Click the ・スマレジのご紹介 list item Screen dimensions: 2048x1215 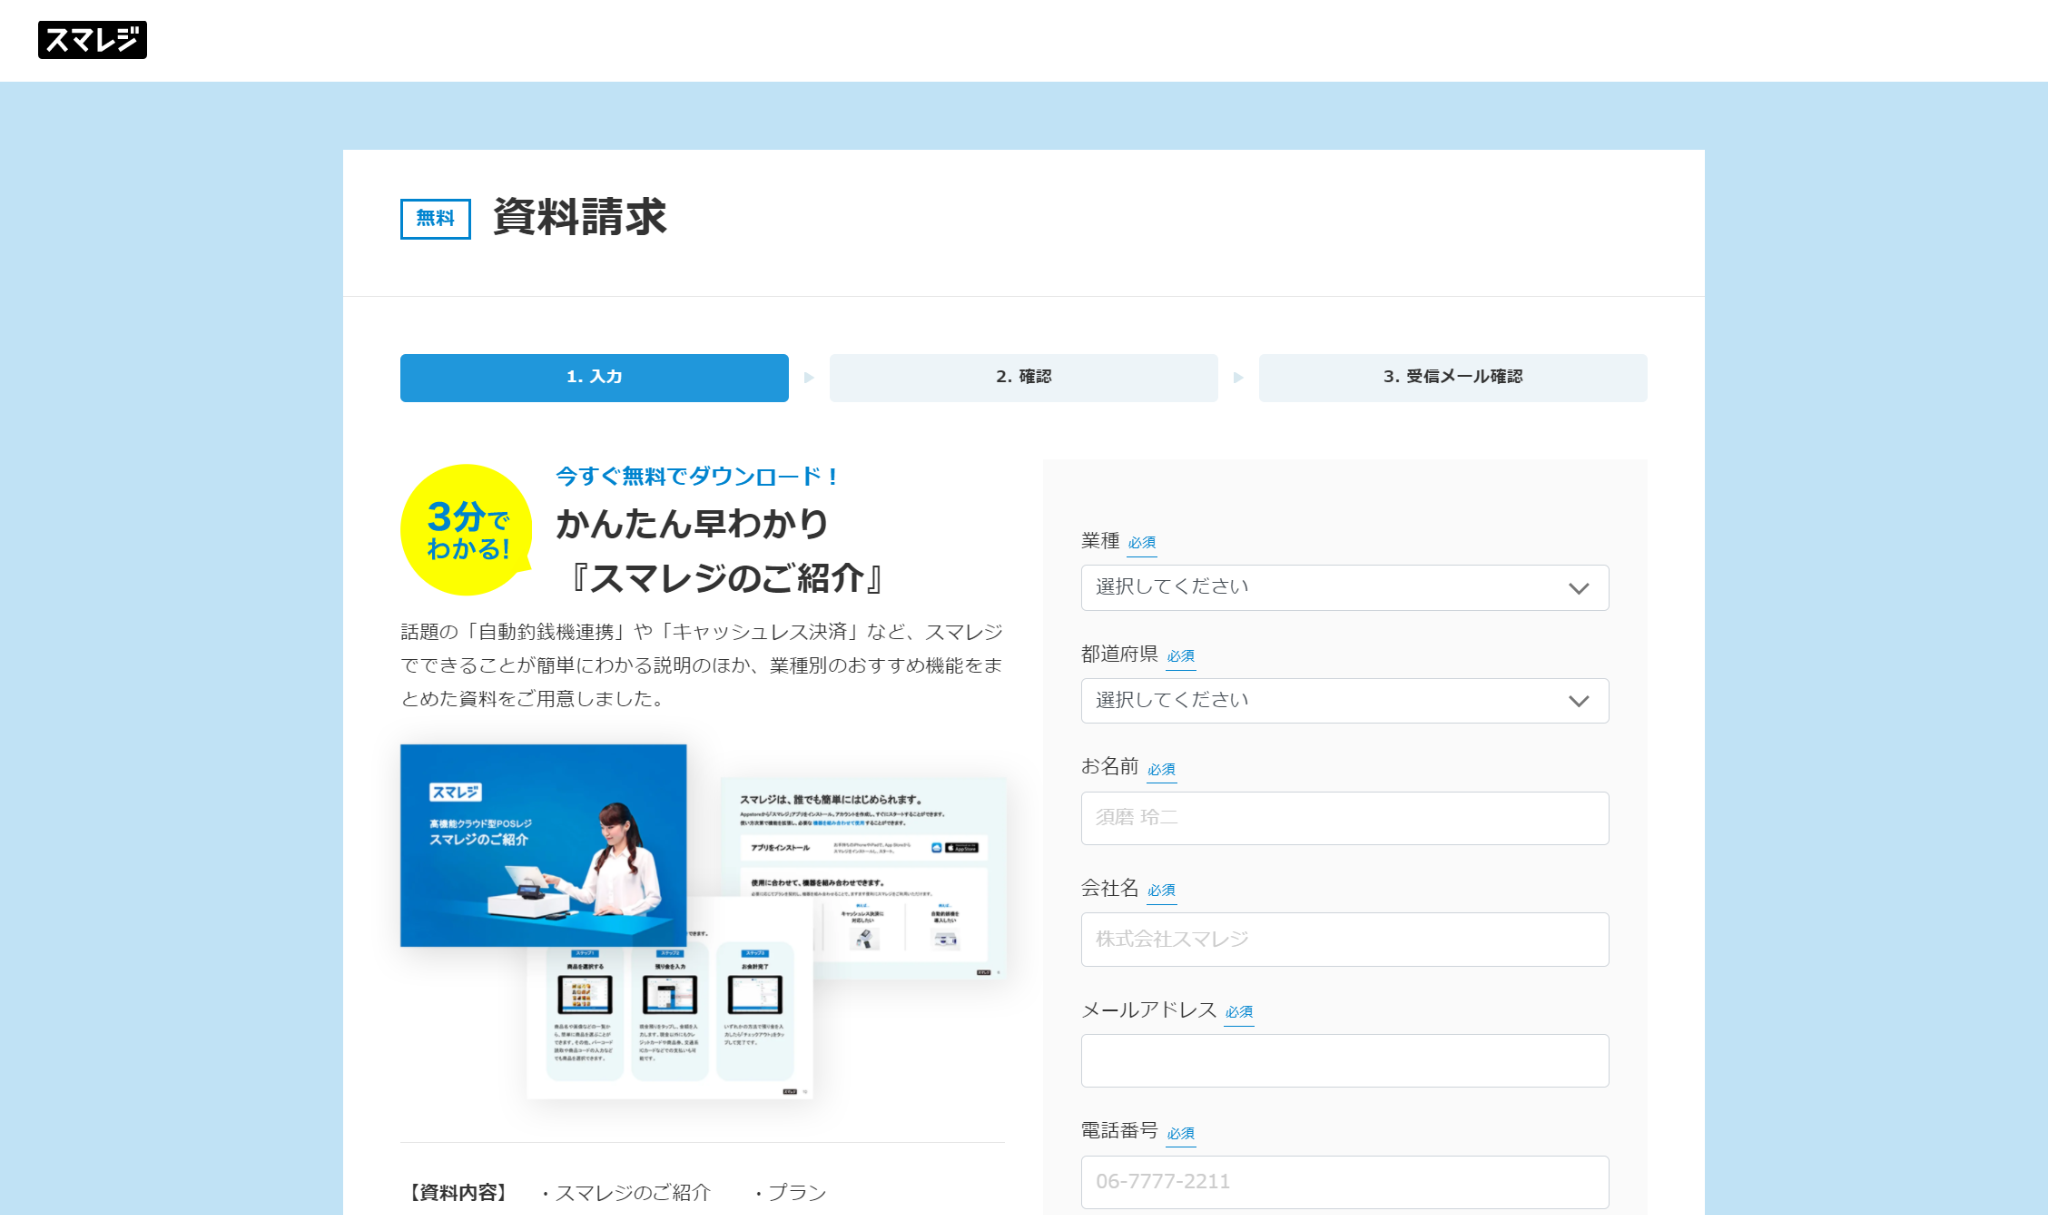pyautogui.click(x=626, y=1193)
